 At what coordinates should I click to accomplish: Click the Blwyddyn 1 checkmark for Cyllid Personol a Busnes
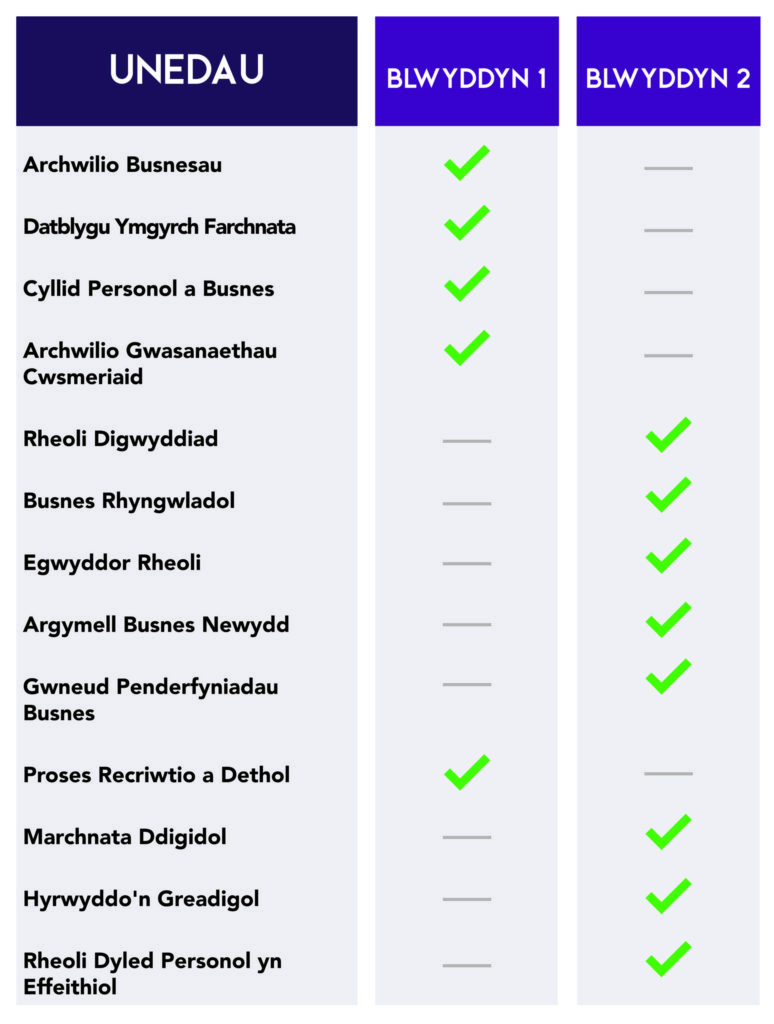[x=466, y=285]
